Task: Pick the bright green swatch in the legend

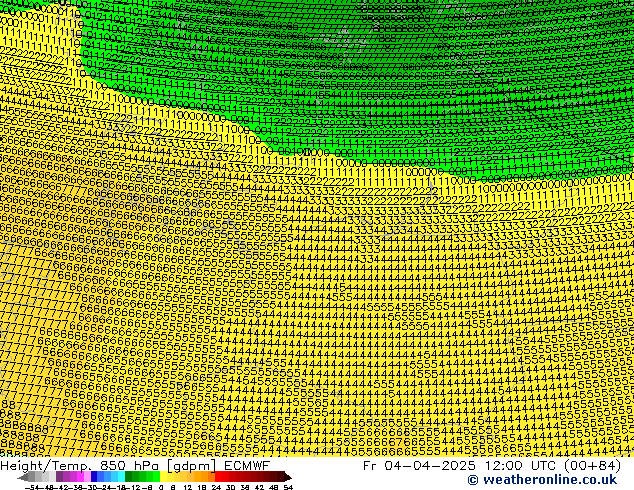Action: (156, 477)
